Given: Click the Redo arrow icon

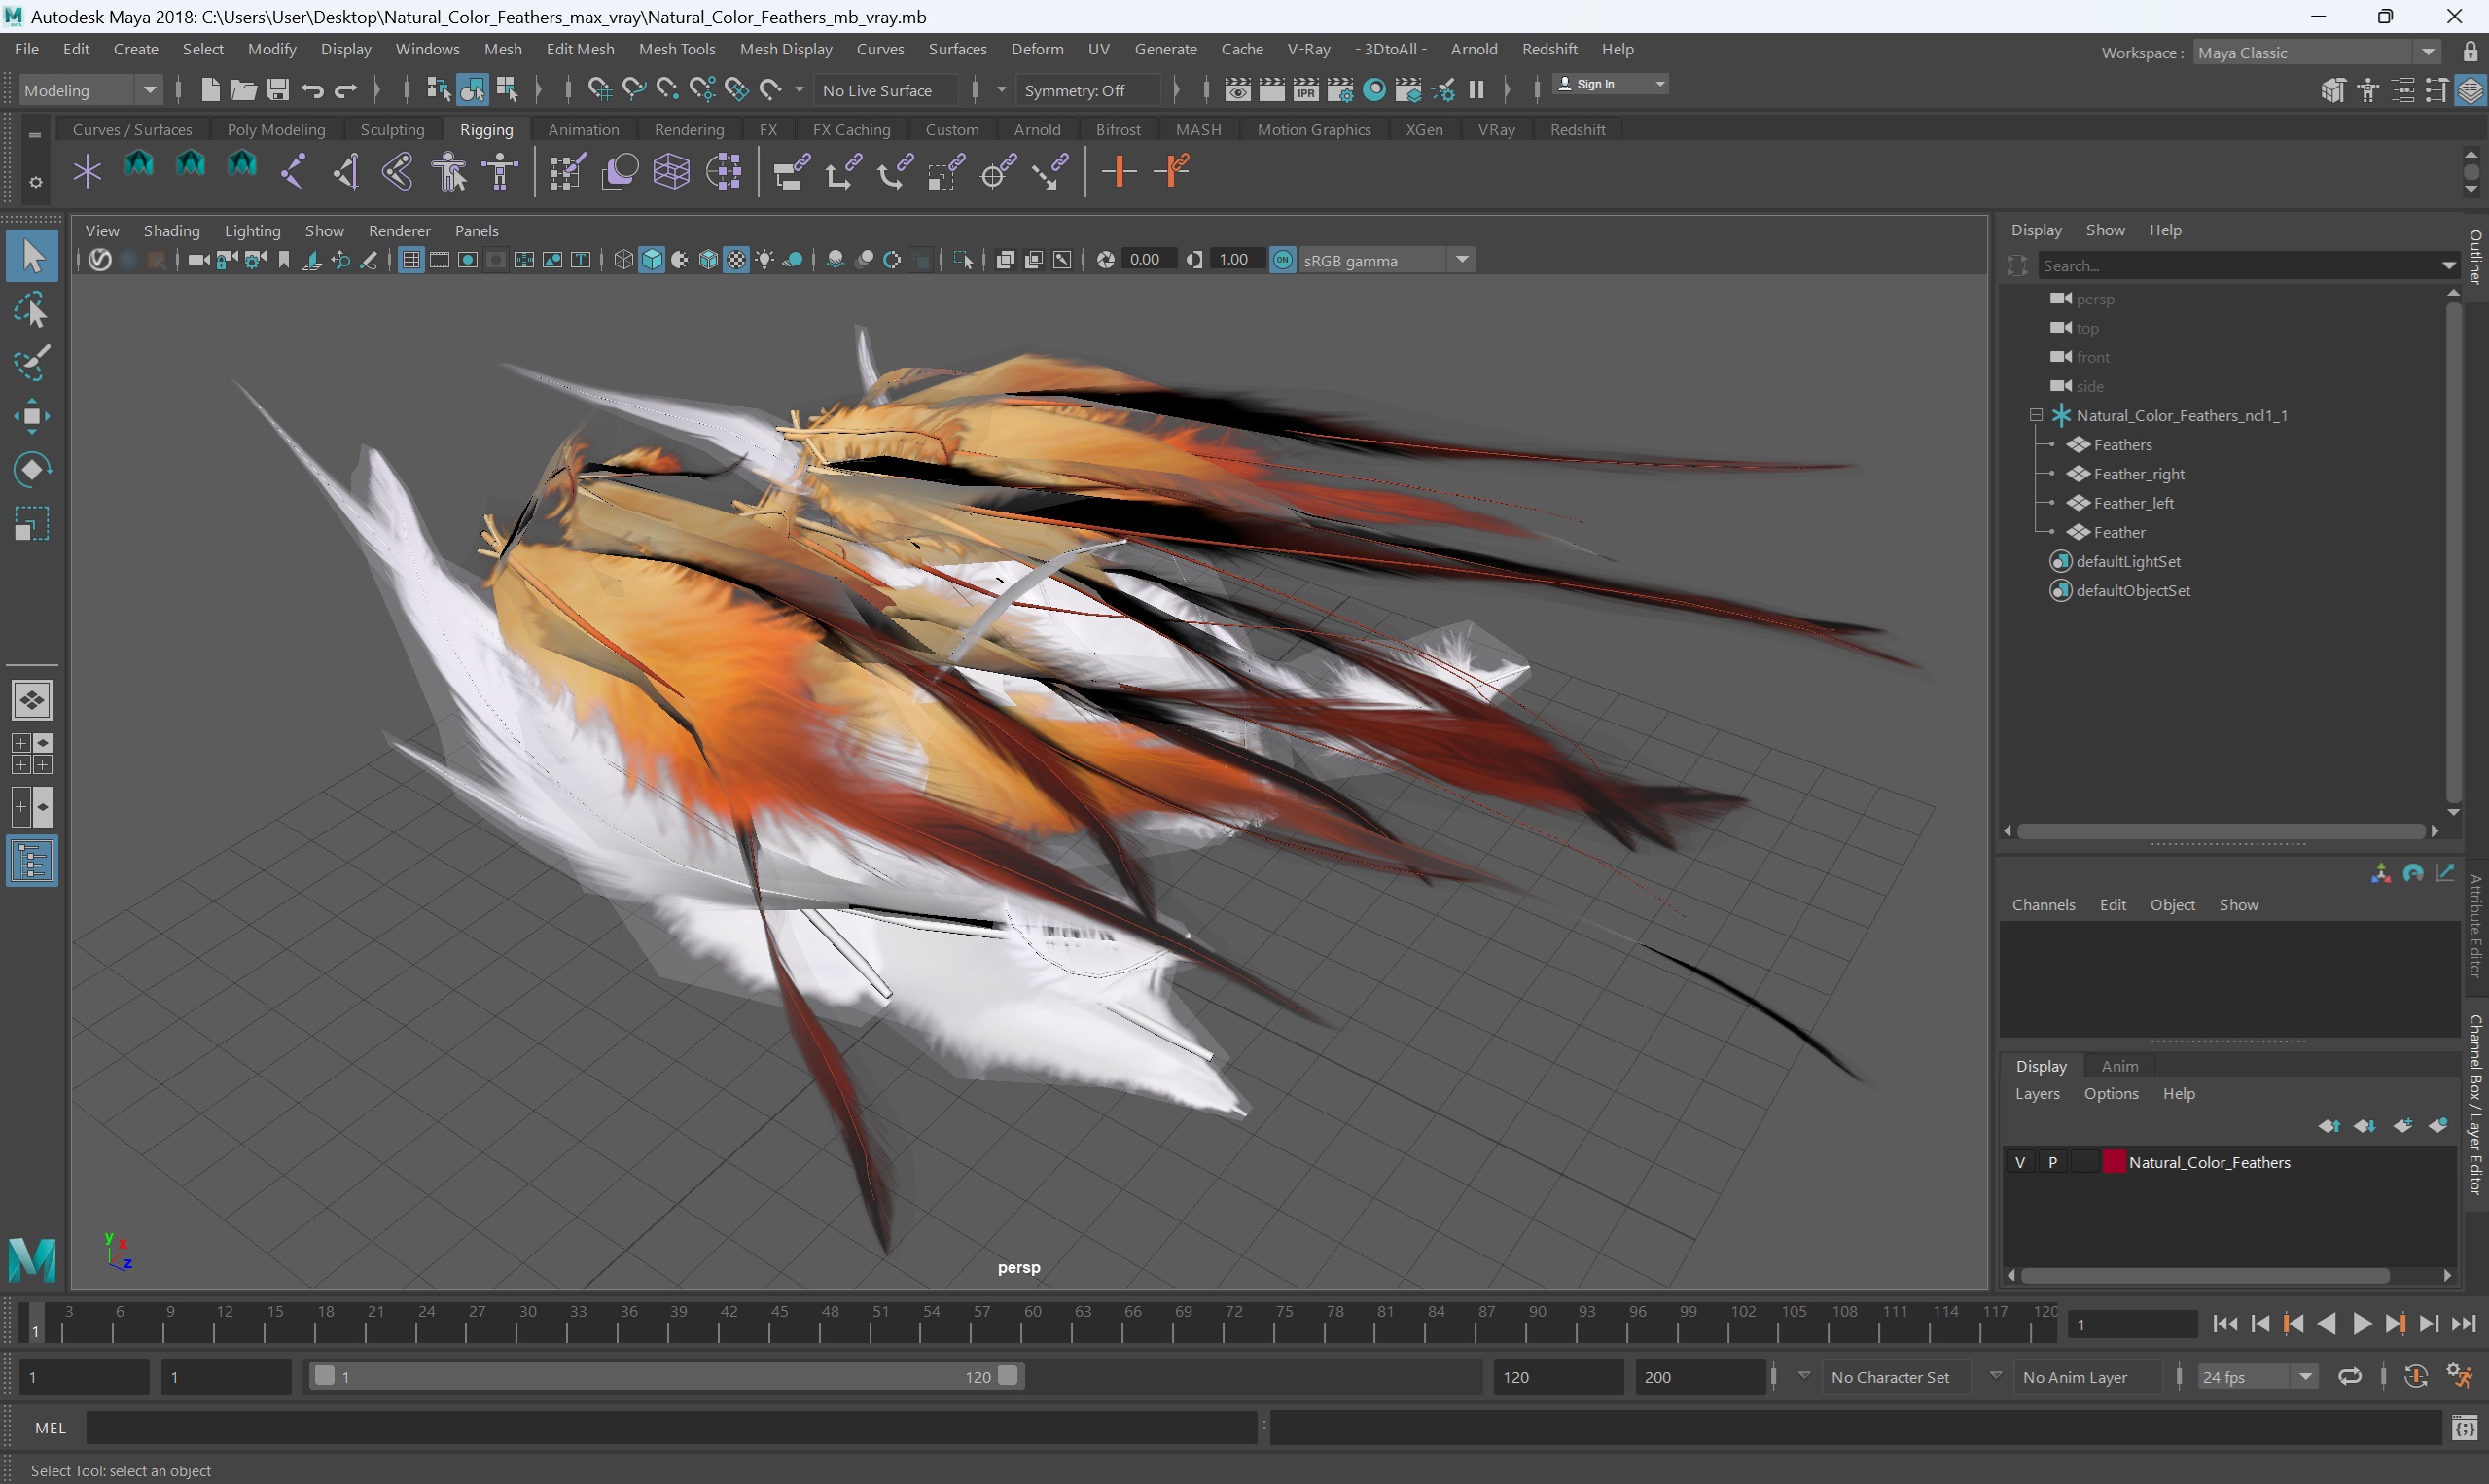Looking at the screenshot, I should [346, 90].
